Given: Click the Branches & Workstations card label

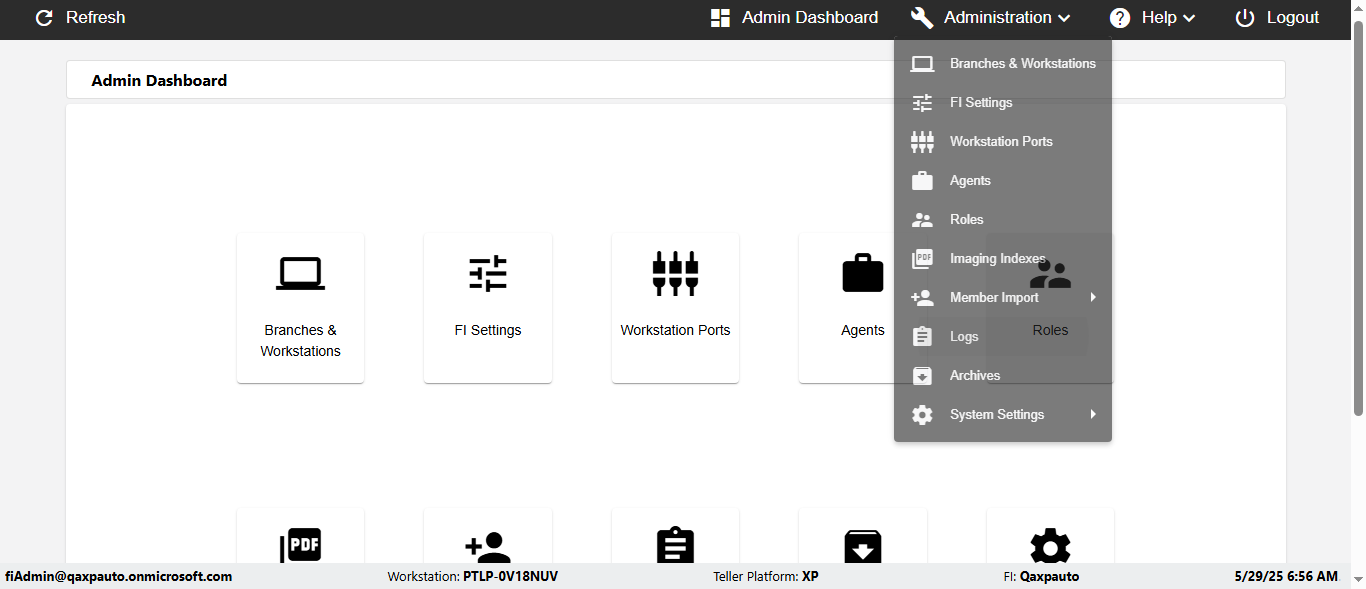Looking at the screenshot, I should pos(300,341).
